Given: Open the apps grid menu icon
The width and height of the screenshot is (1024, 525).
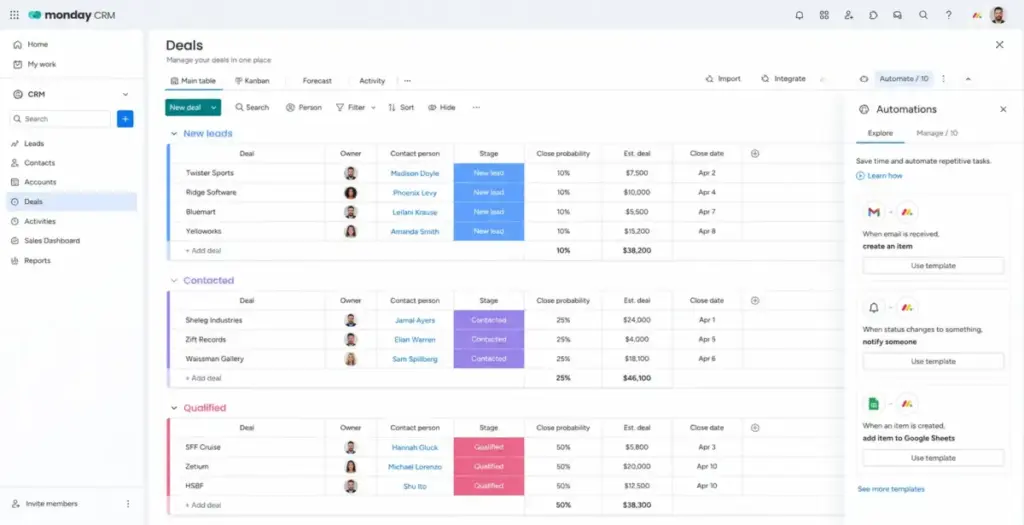Looking at the screenshot, I should [14, 15].
